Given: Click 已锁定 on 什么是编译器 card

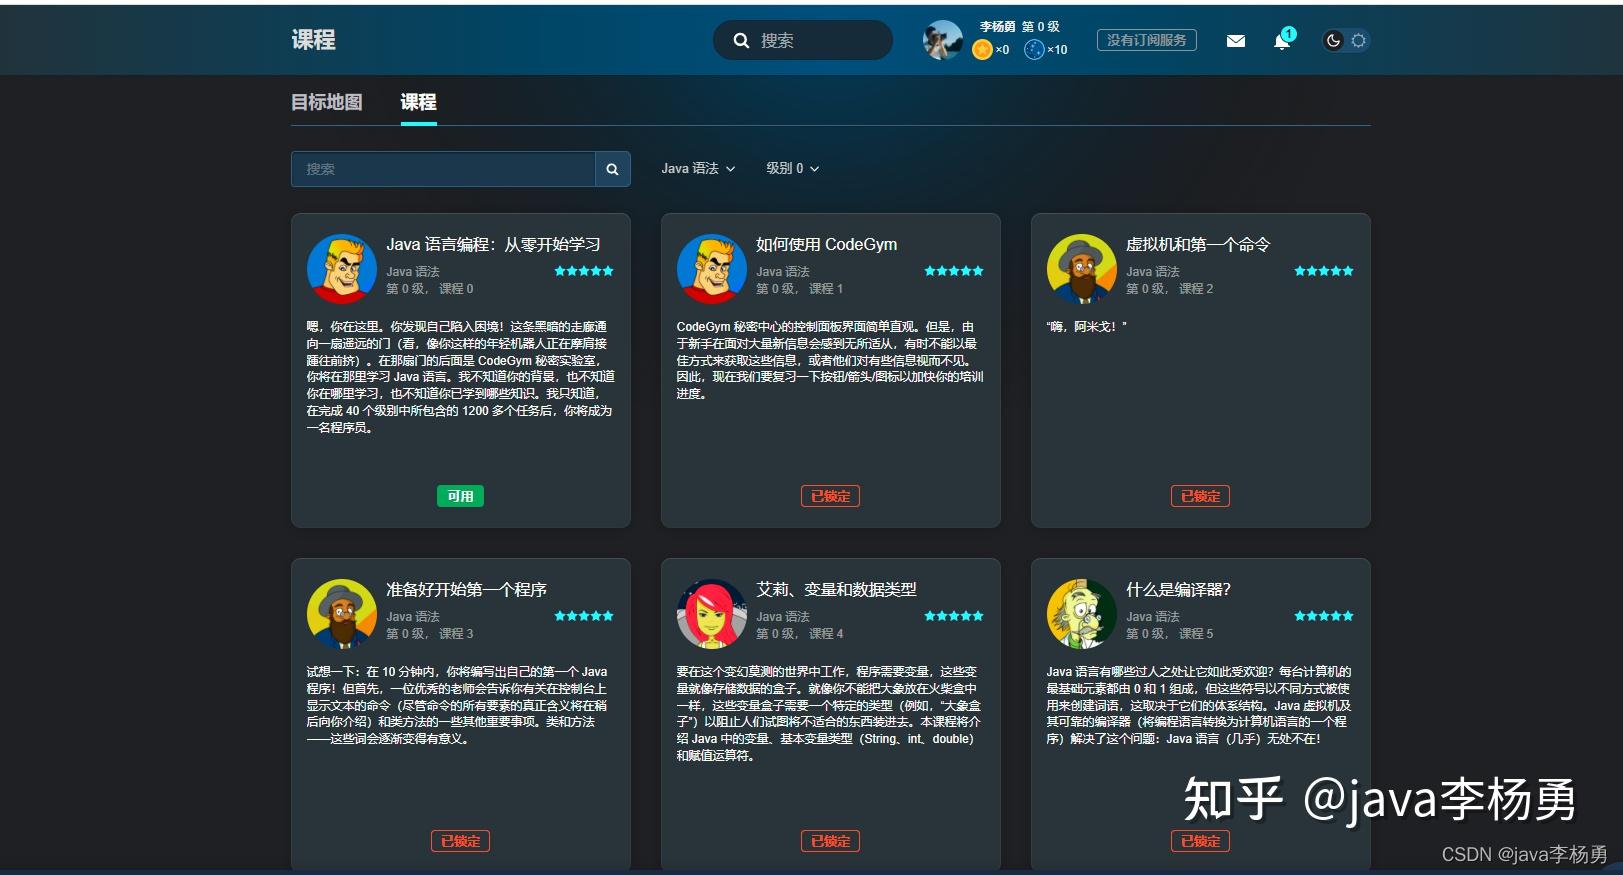Looking at the screenshot, I should [1200, 841].
